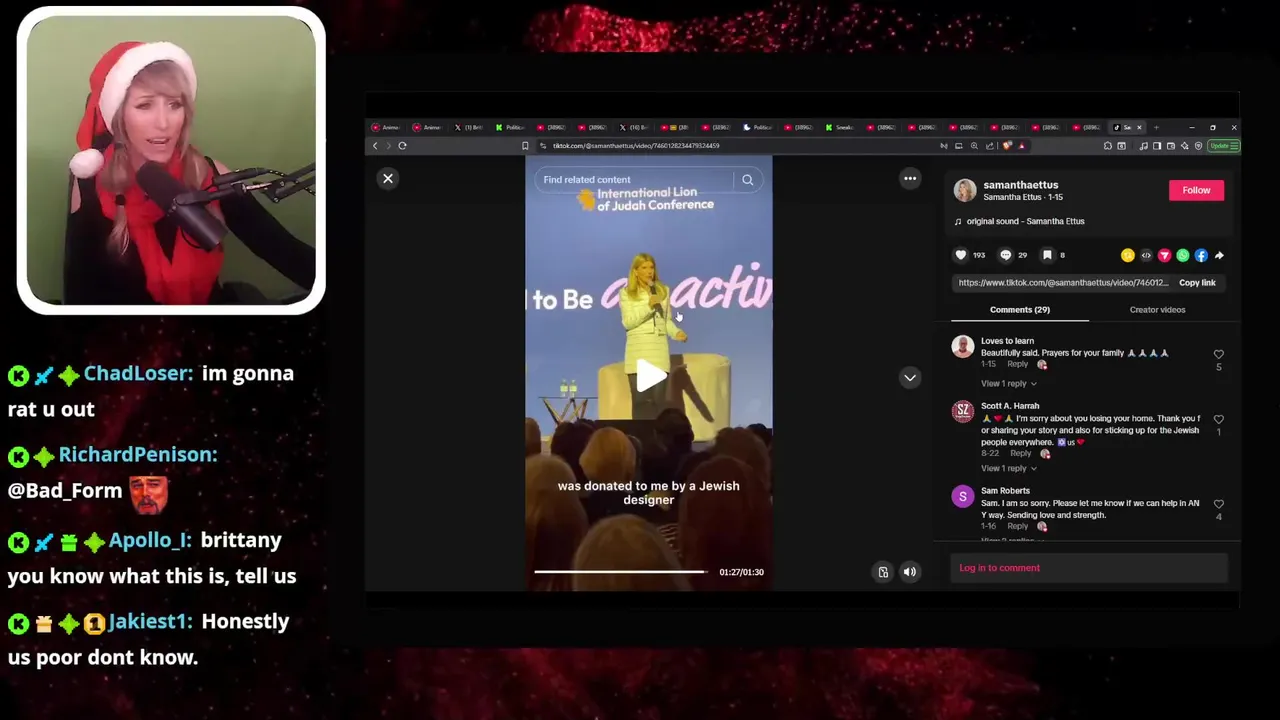
Task: Click ChadLoser username in stream chat
Action: pos(138,373)
